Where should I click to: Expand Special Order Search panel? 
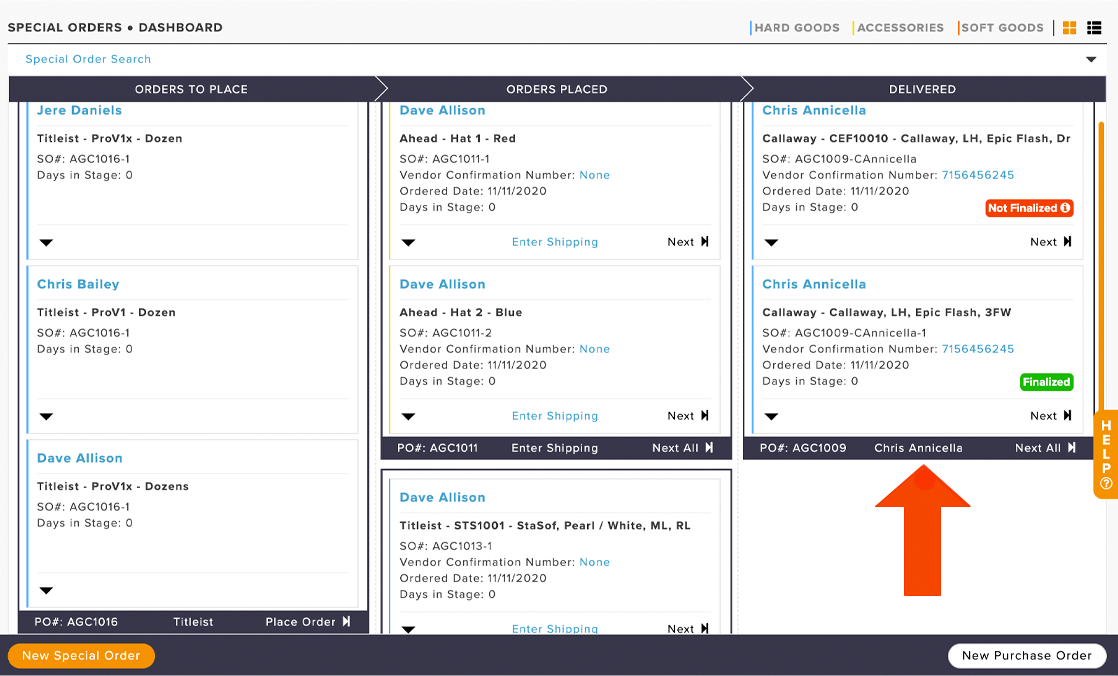tap(1091, 59)
